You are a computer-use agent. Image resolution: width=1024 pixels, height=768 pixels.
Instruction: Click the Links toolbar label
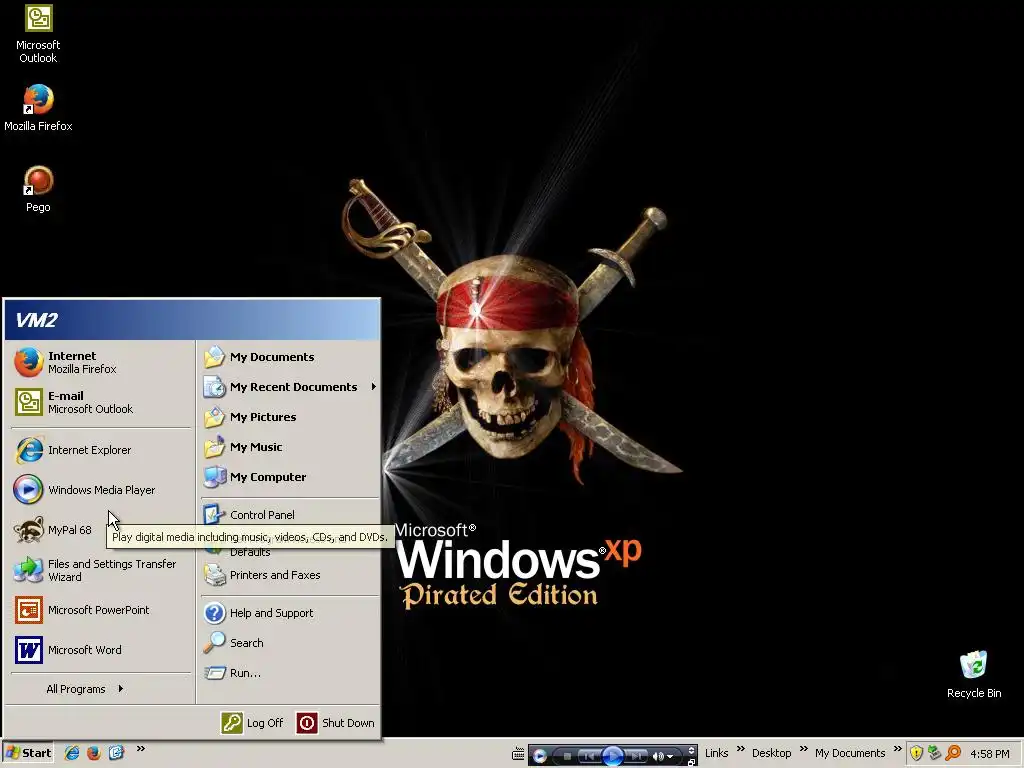716,753
